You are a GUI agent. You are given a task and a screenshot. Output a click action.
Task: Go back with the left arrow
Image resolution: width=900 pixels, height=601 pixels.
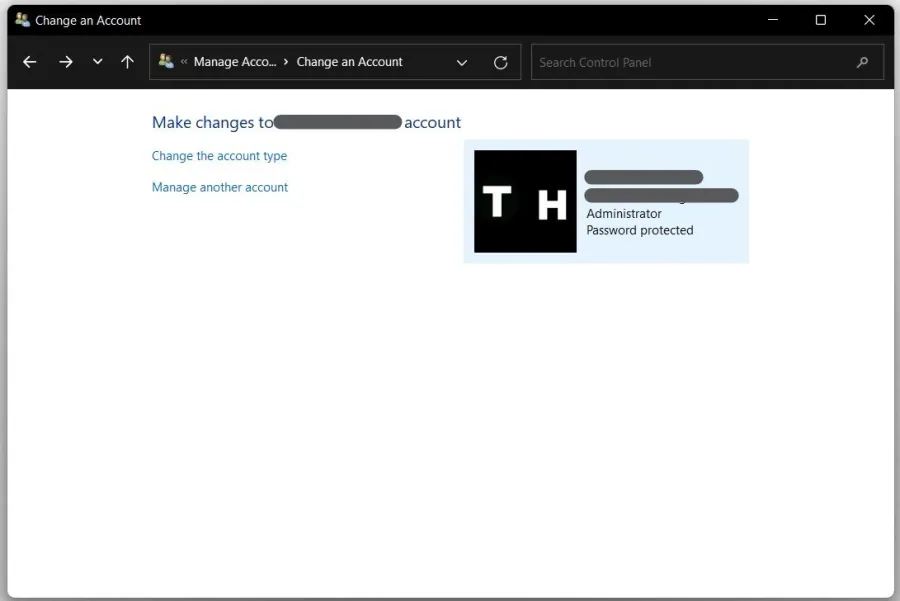(30, 62)
